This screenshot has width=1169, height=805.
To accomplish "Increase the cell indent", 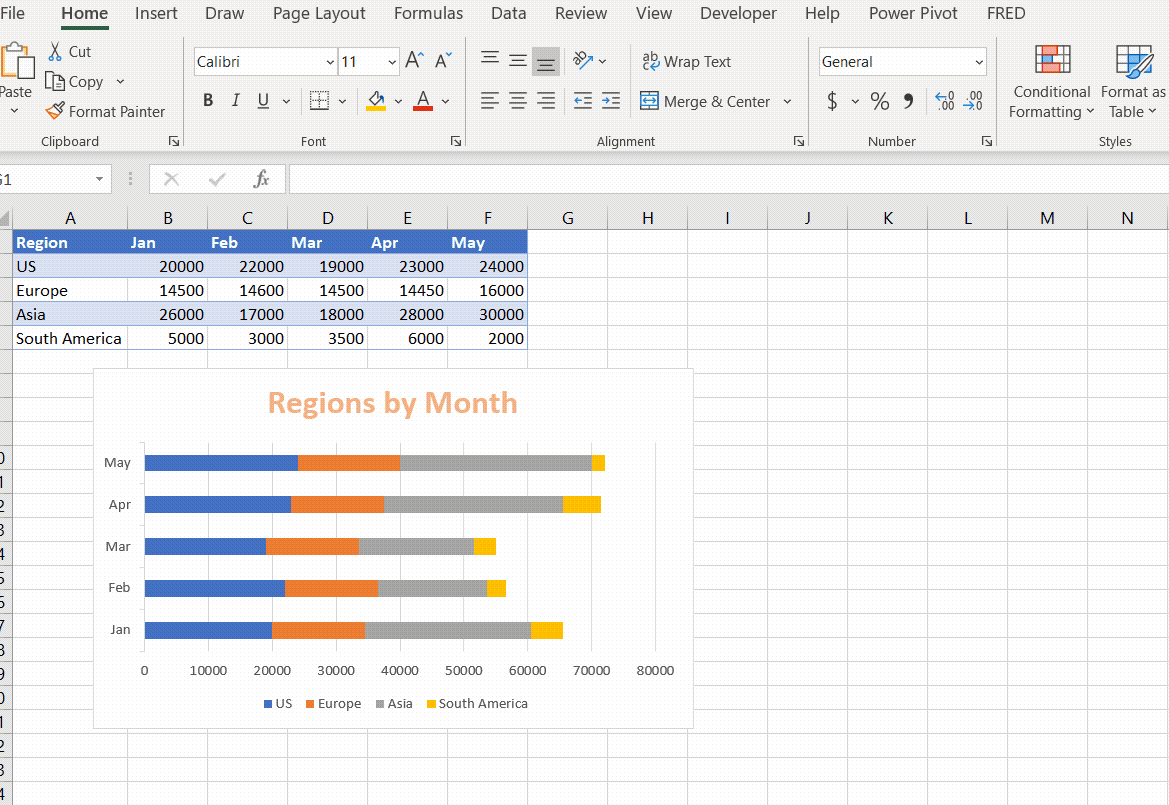I will (611, 101).
